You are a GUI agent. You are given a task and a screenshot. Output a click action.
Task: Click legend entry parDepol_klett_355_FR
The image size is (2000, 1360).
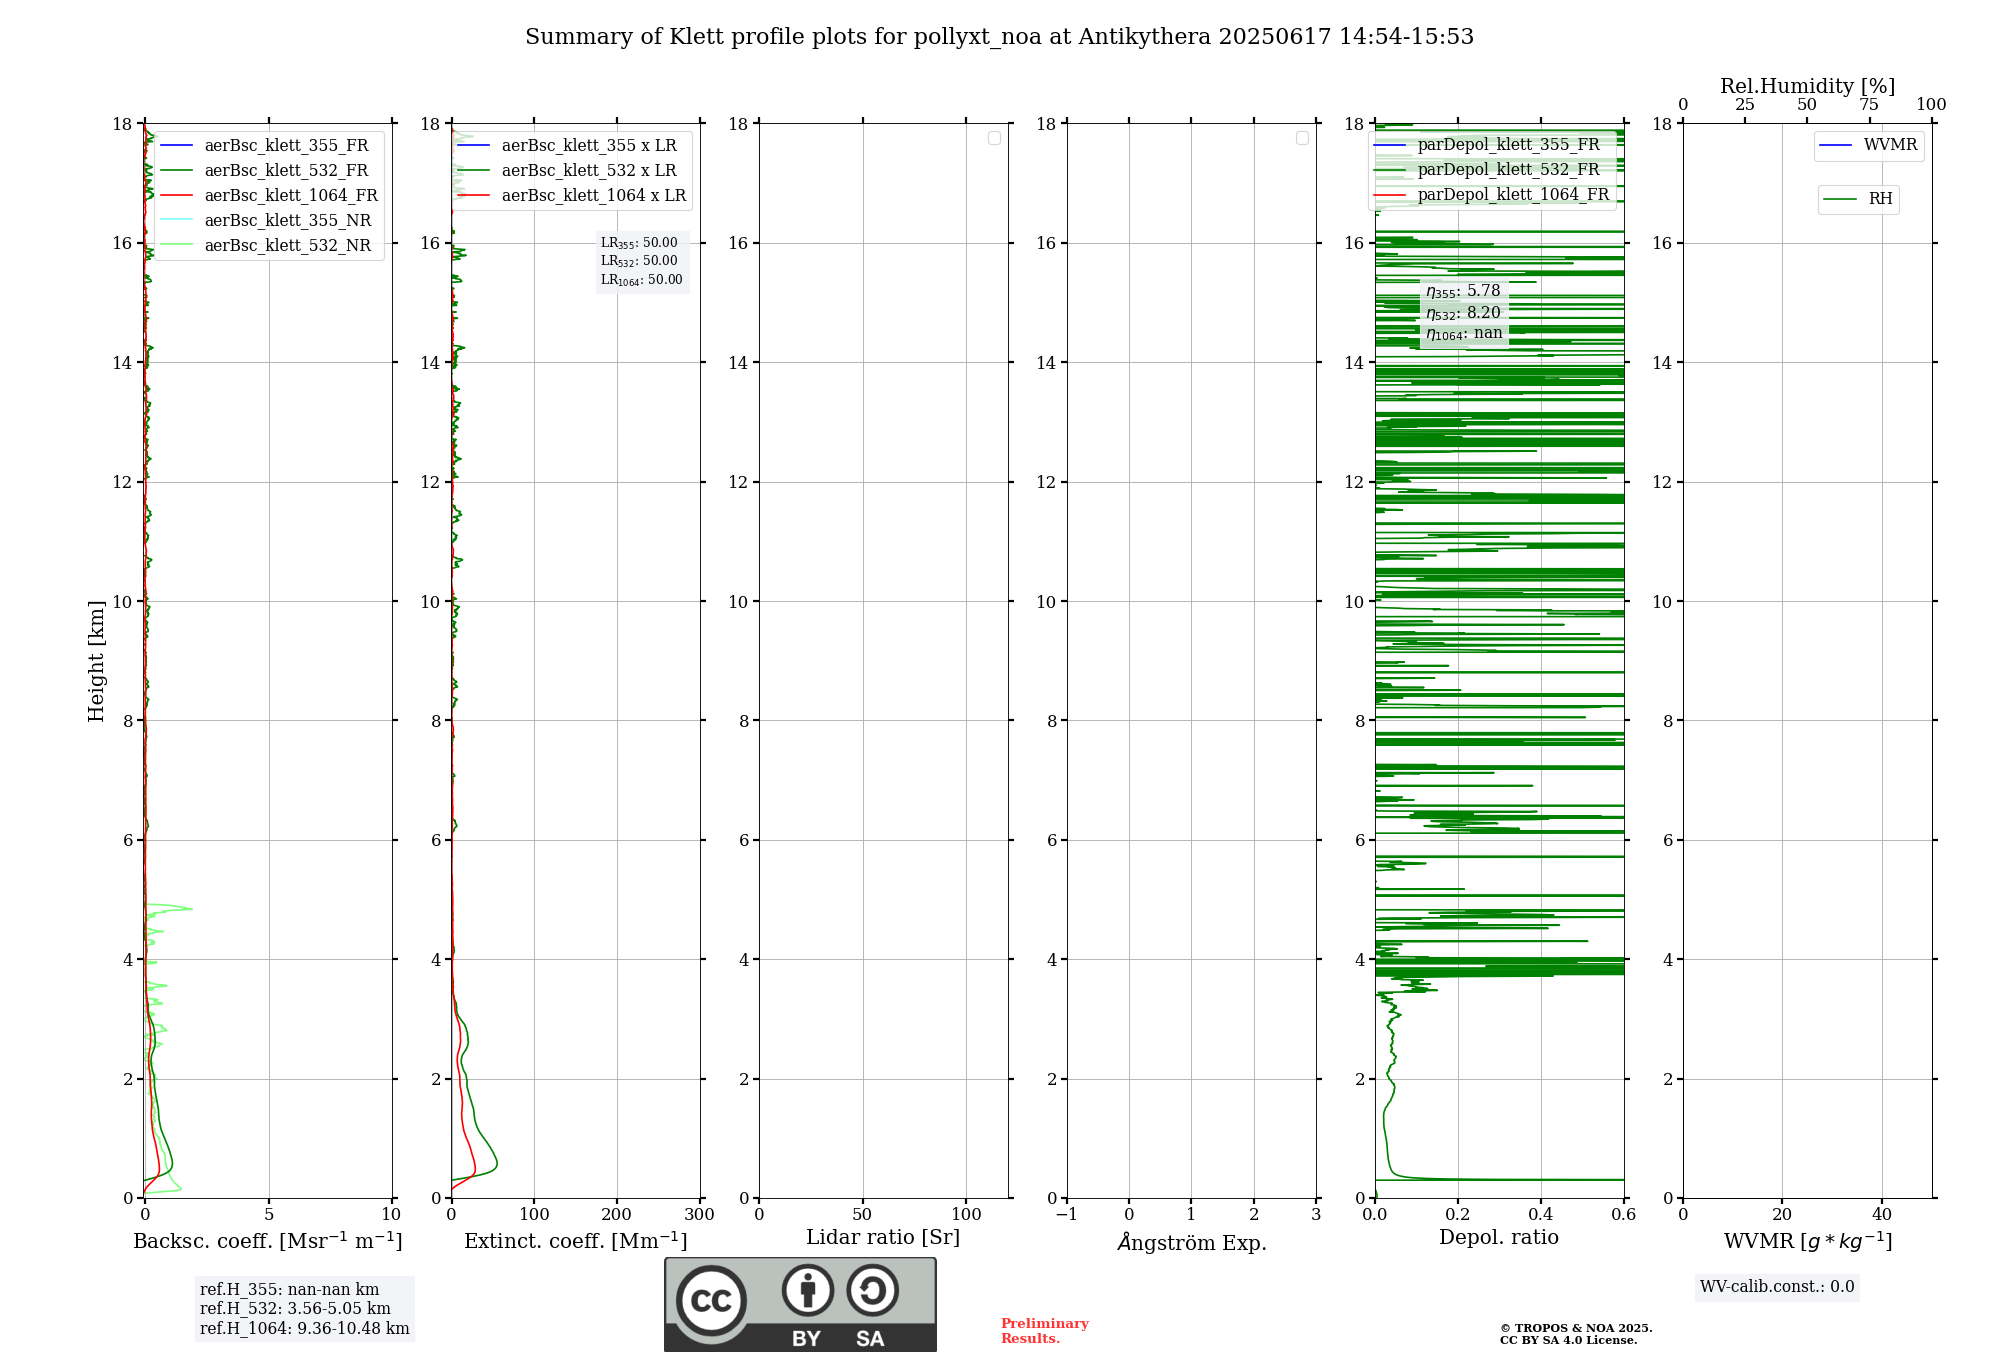pyautogui.click(x=1487, y=144)
